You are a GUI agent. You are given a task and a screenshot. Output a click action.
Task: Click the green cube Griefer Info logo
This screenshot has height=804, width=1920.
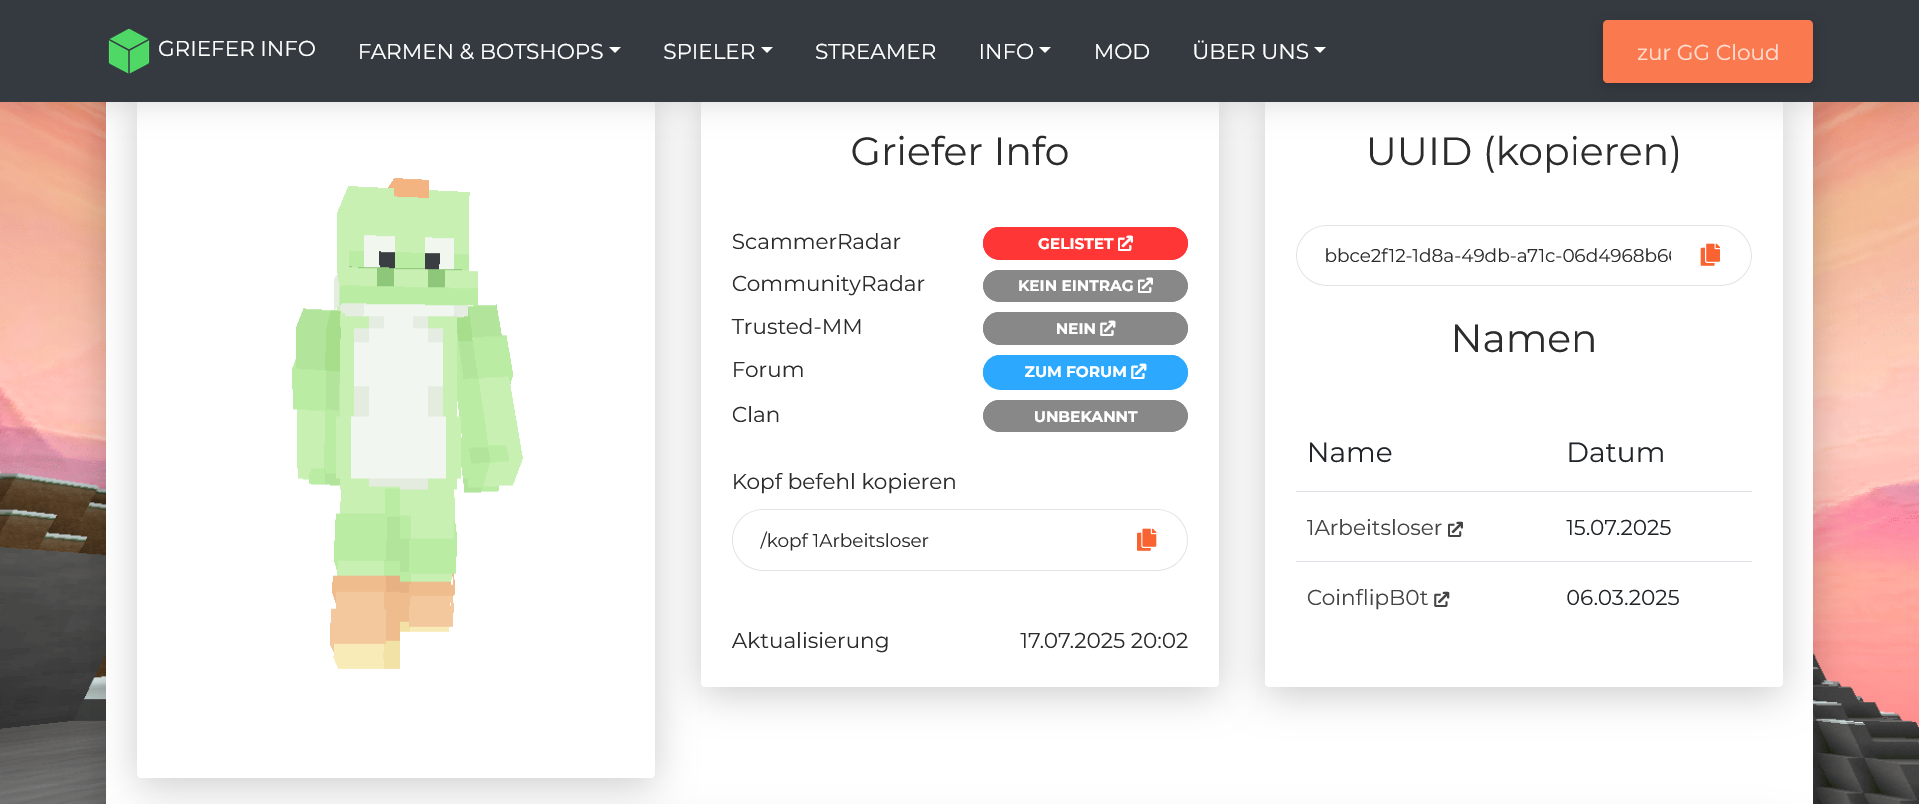[128, 51]
